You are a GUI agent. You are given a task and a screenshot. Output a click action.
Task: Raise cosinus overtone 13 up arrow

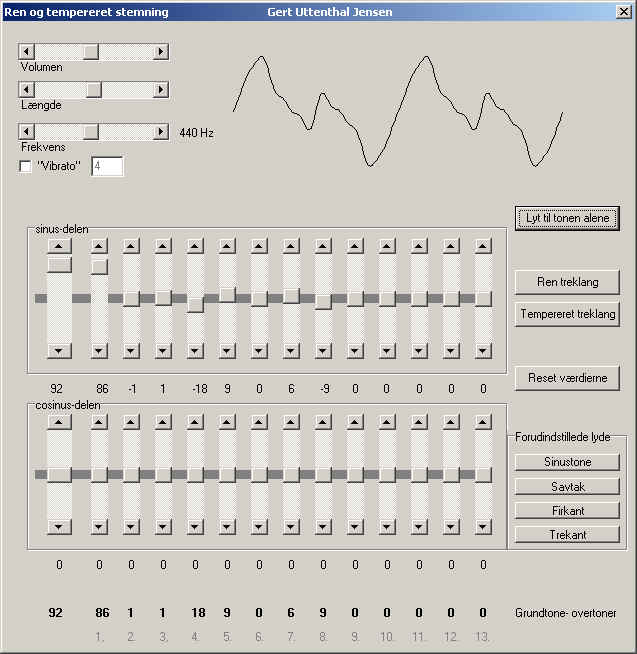[483, 422]
